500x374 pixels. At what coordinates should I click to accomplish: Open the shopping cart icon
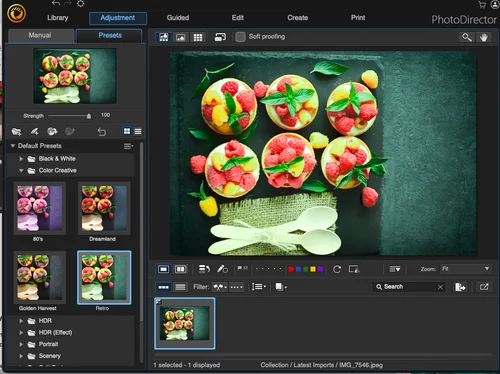482,4
